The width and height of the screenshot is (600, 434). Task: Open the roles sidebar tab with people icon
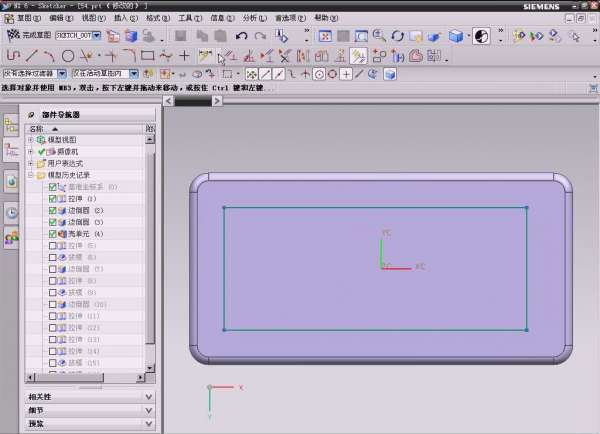[11, 238]
